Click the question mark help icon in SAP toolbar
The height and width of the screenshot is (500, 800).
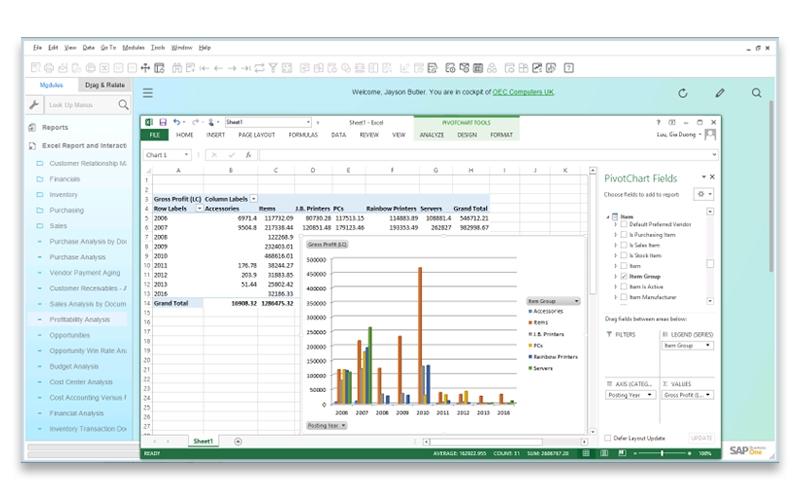tap(569, 68)
